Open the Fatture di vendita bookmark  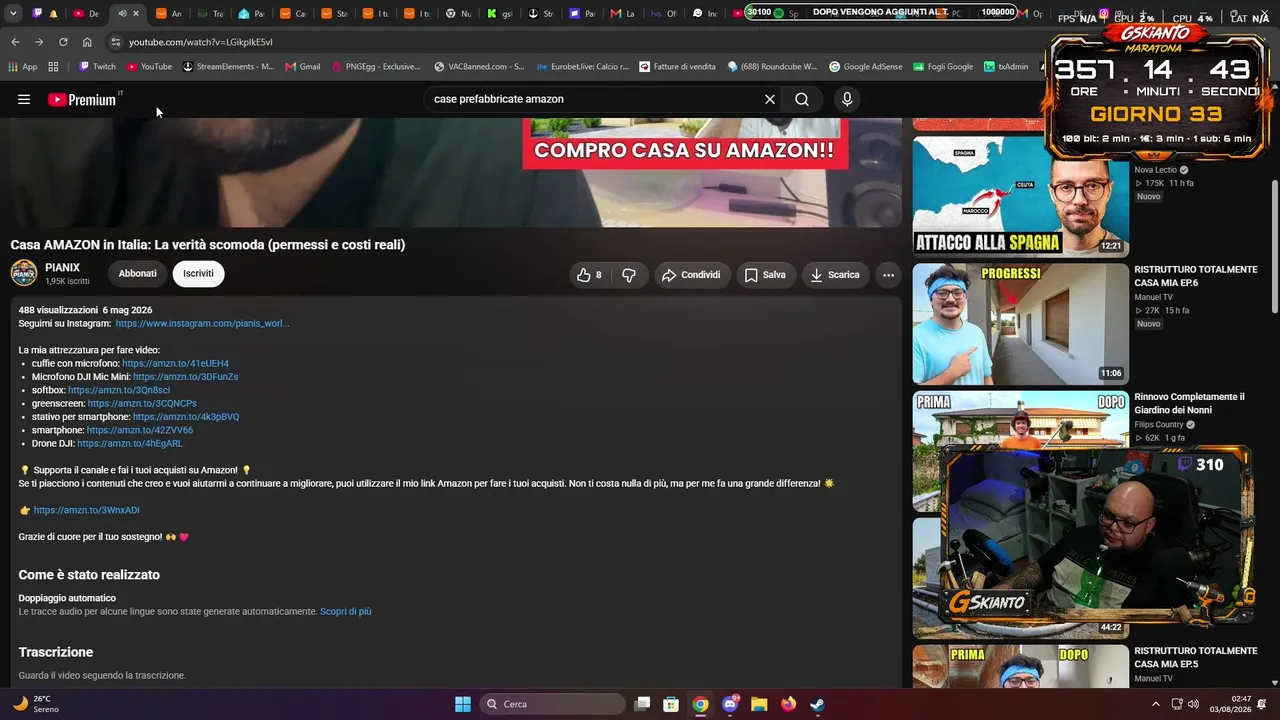coord(677,67)
